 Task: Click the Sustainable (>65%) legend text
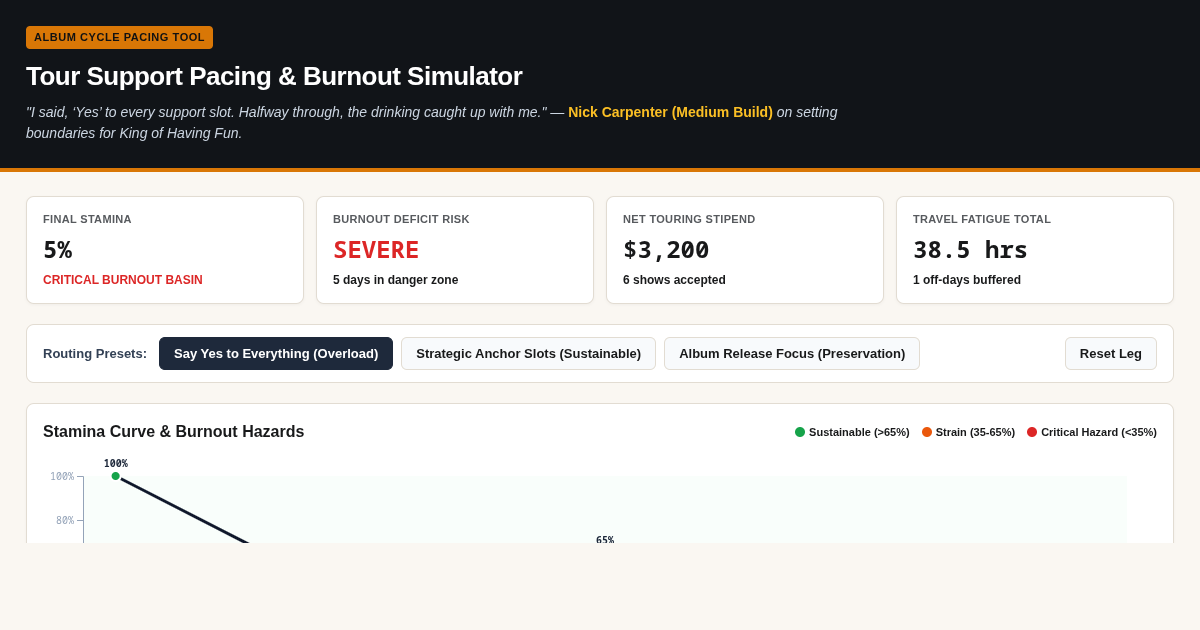(x=859, y=432)
